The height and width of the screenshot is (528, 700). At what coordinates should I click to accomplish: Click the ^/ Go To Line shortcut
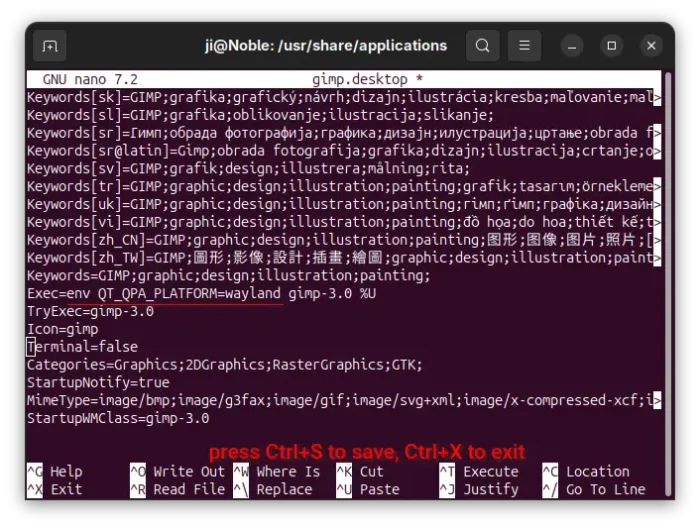(594, 489)
